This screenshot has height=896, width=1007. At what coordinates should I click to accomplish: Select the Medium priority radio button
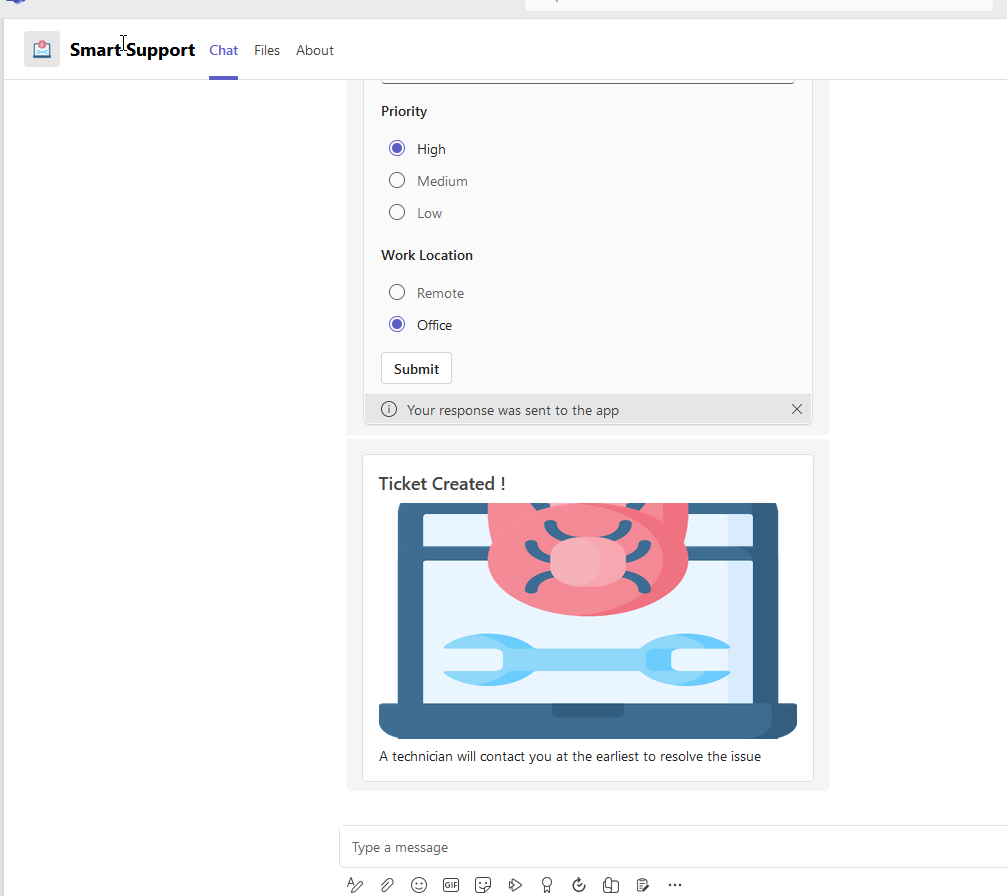coord(397,180)
